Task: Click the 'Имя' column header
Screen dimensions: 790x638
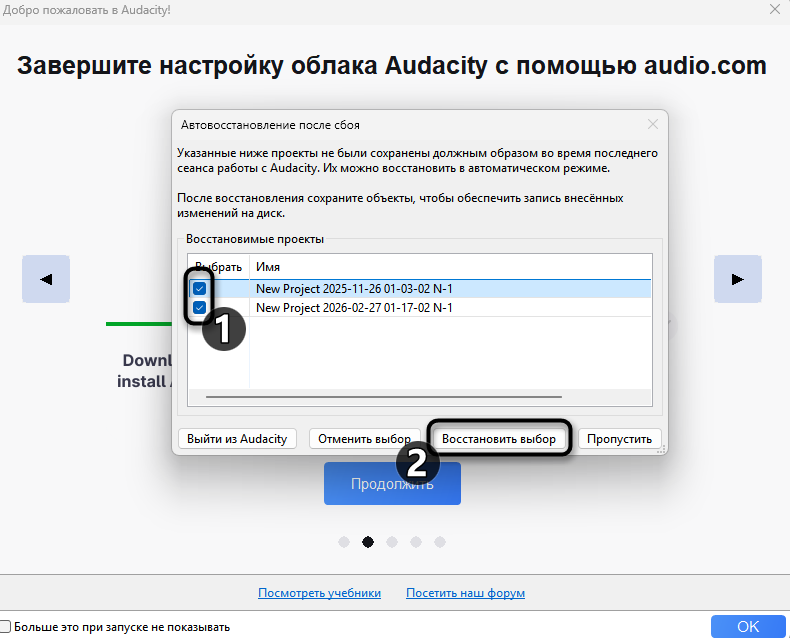Action: 450,267
